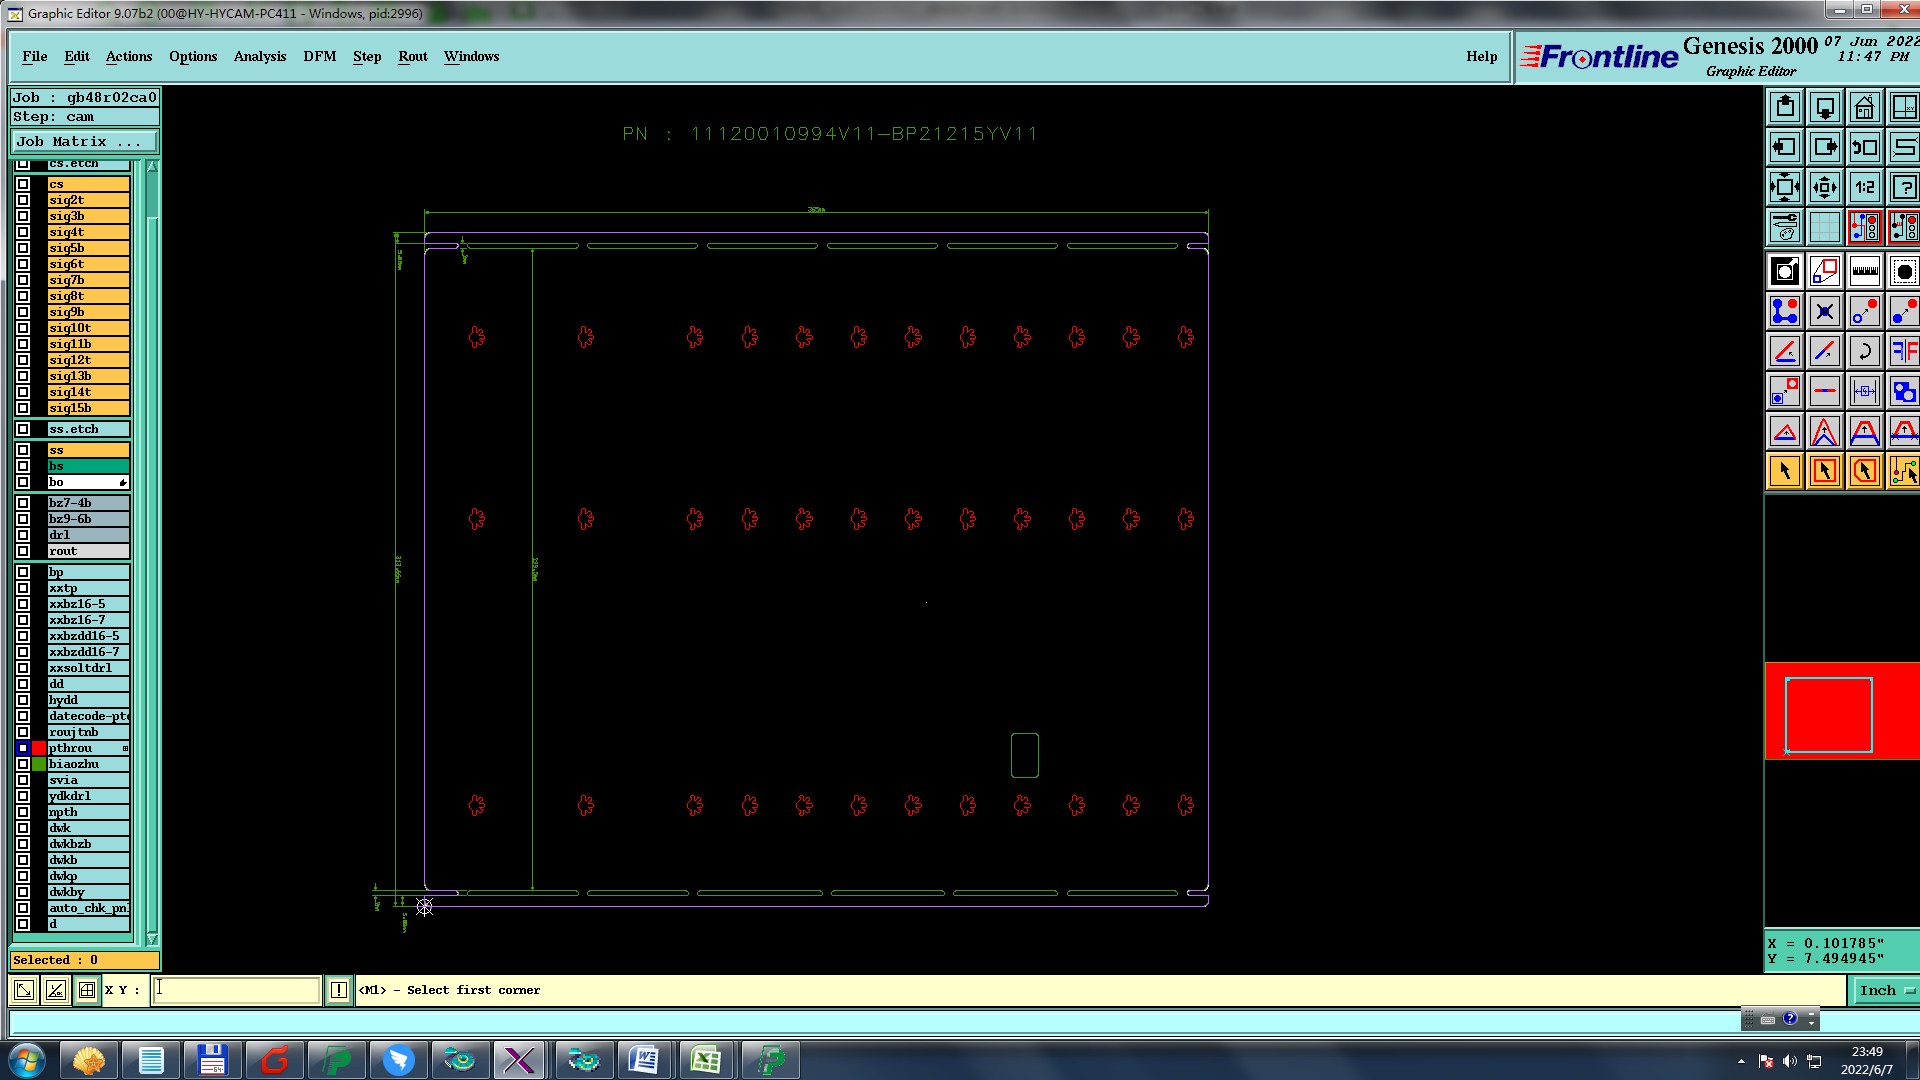This screenshot has width=1920, height=1080.
Task: Click the red overview navigation thumbnail
Action: [x=1842, y=711]
